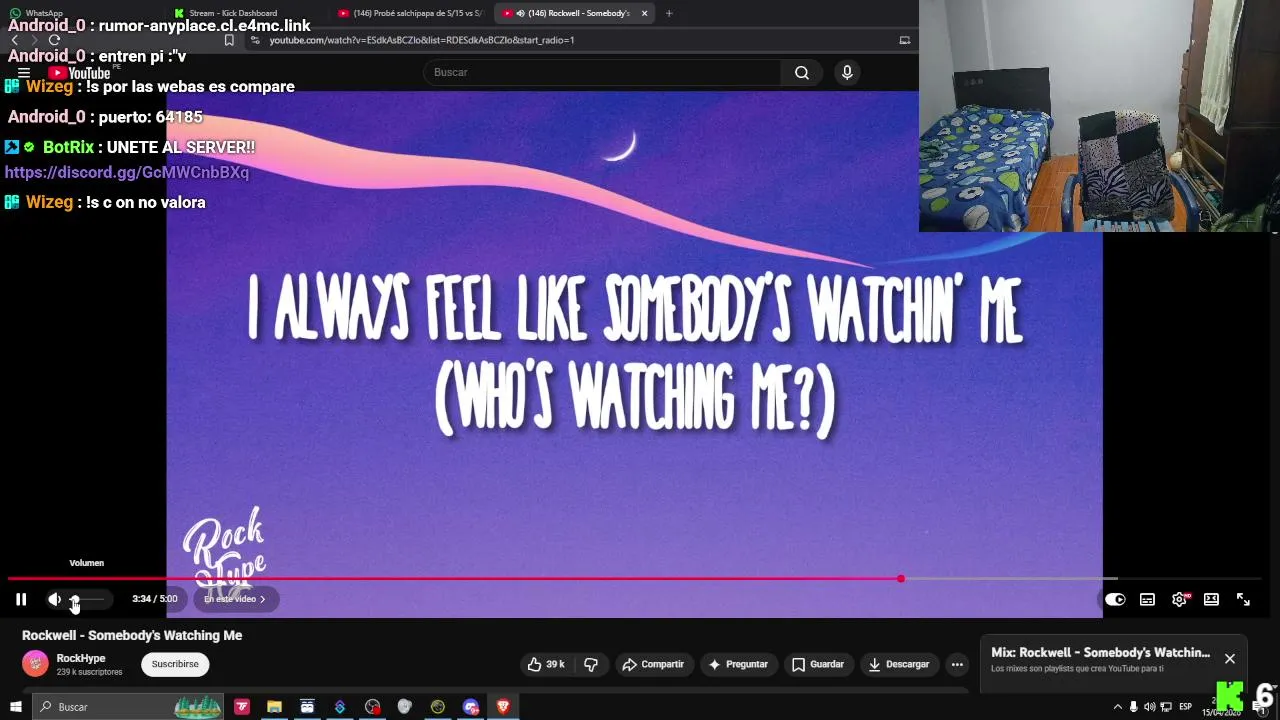Open the YouTube hamburger guide menu
The width and height of the screenshot is (1280, 720).
click(24, 73)
